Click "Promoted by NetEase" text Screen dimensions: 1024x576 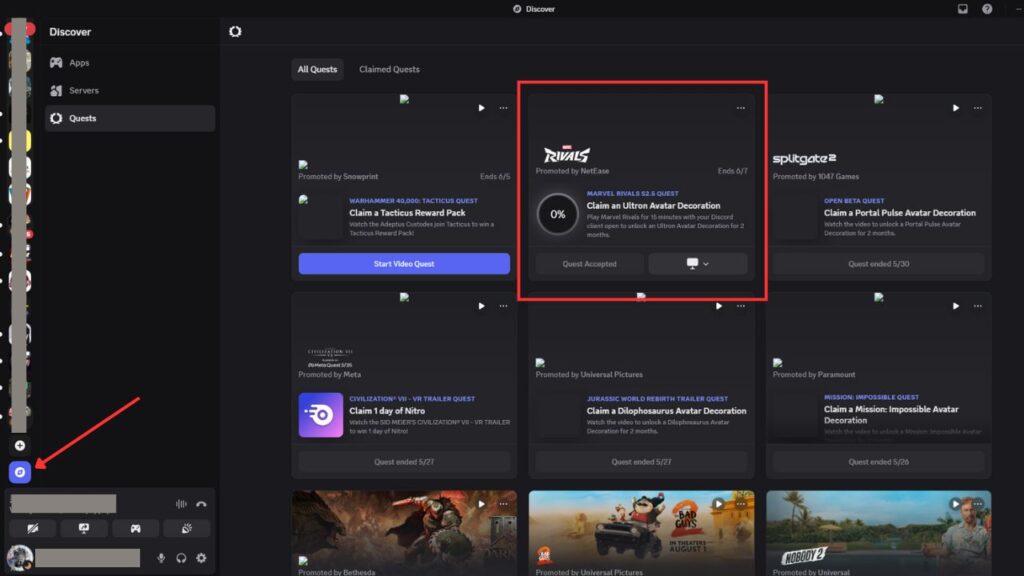click(x=572, y=171)
